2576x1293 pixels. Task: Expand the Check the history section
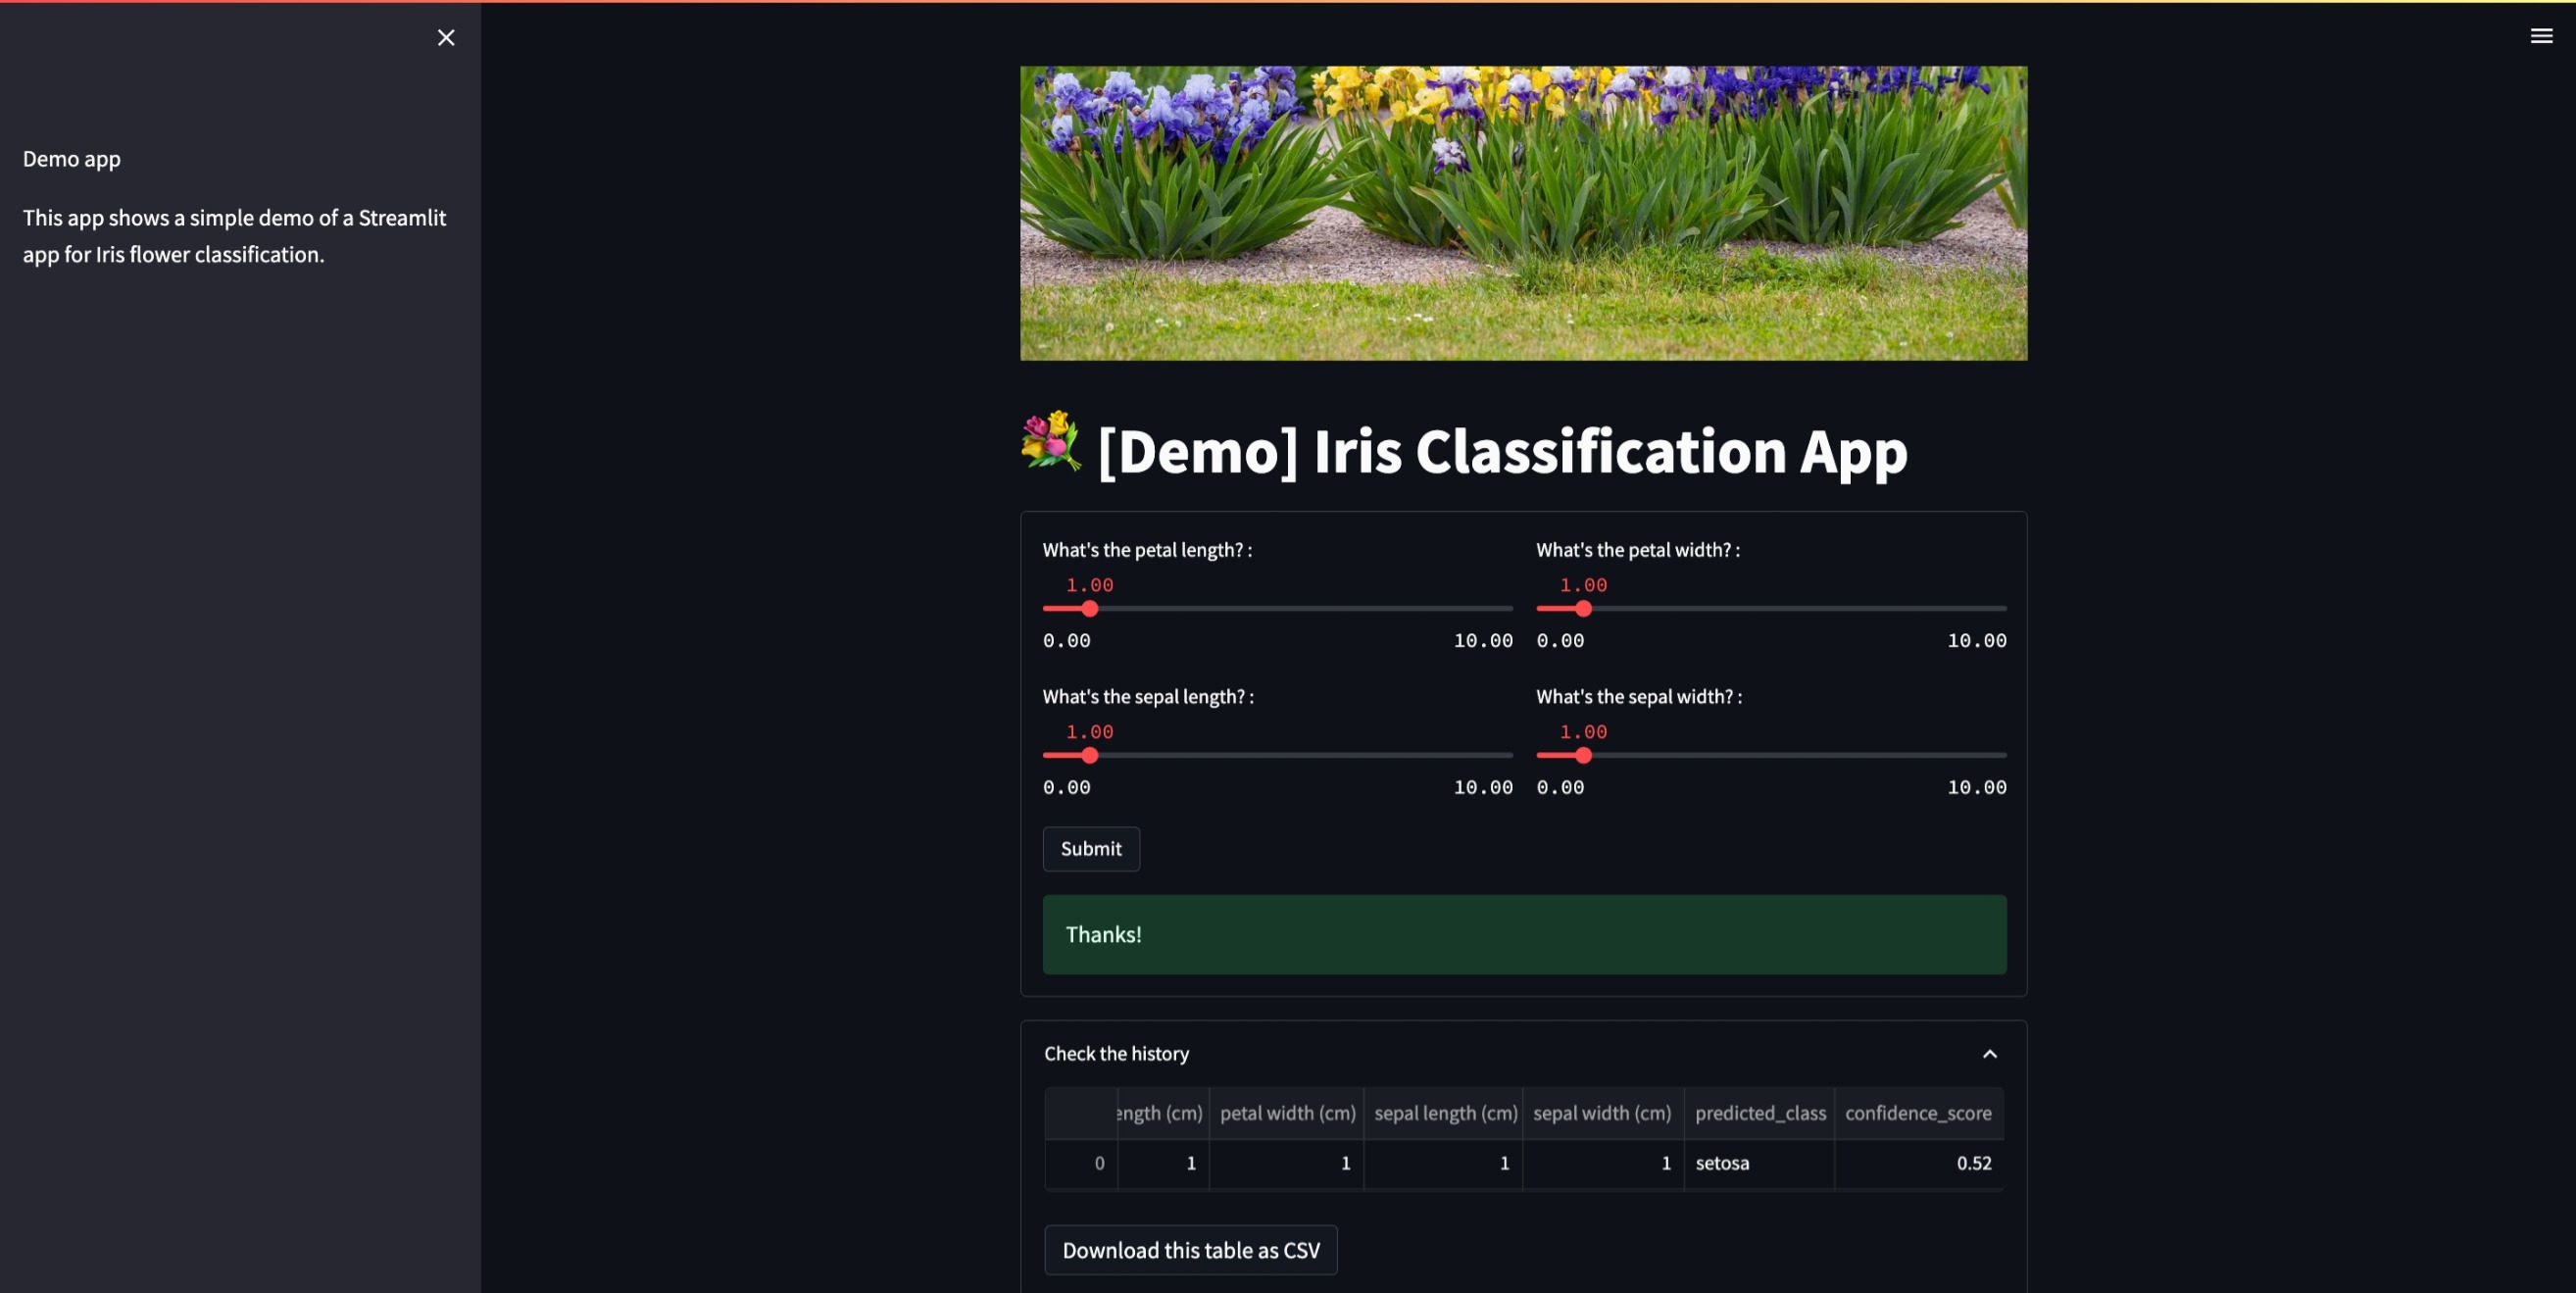pos(1116,1053)
